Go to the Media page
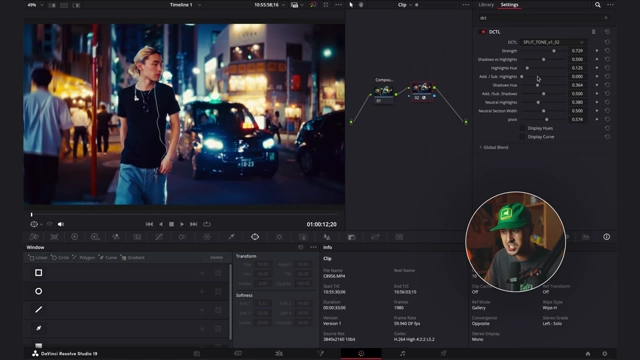The width and height of the screenshot is (640, 360). tap(197, 353)
